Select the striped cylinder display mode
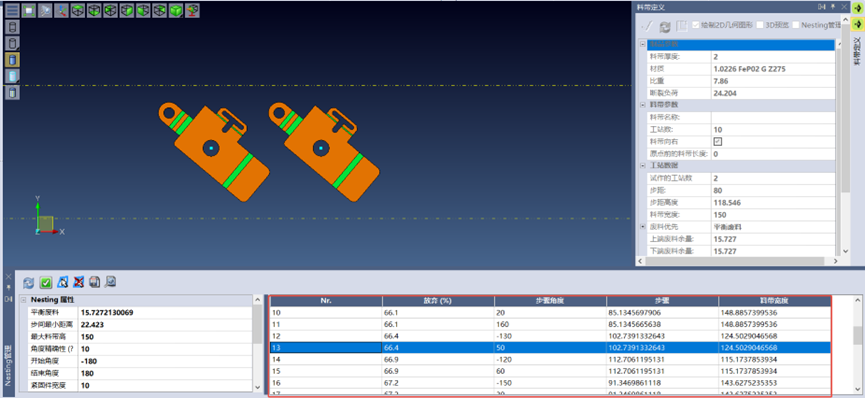 tap(12, 92)
